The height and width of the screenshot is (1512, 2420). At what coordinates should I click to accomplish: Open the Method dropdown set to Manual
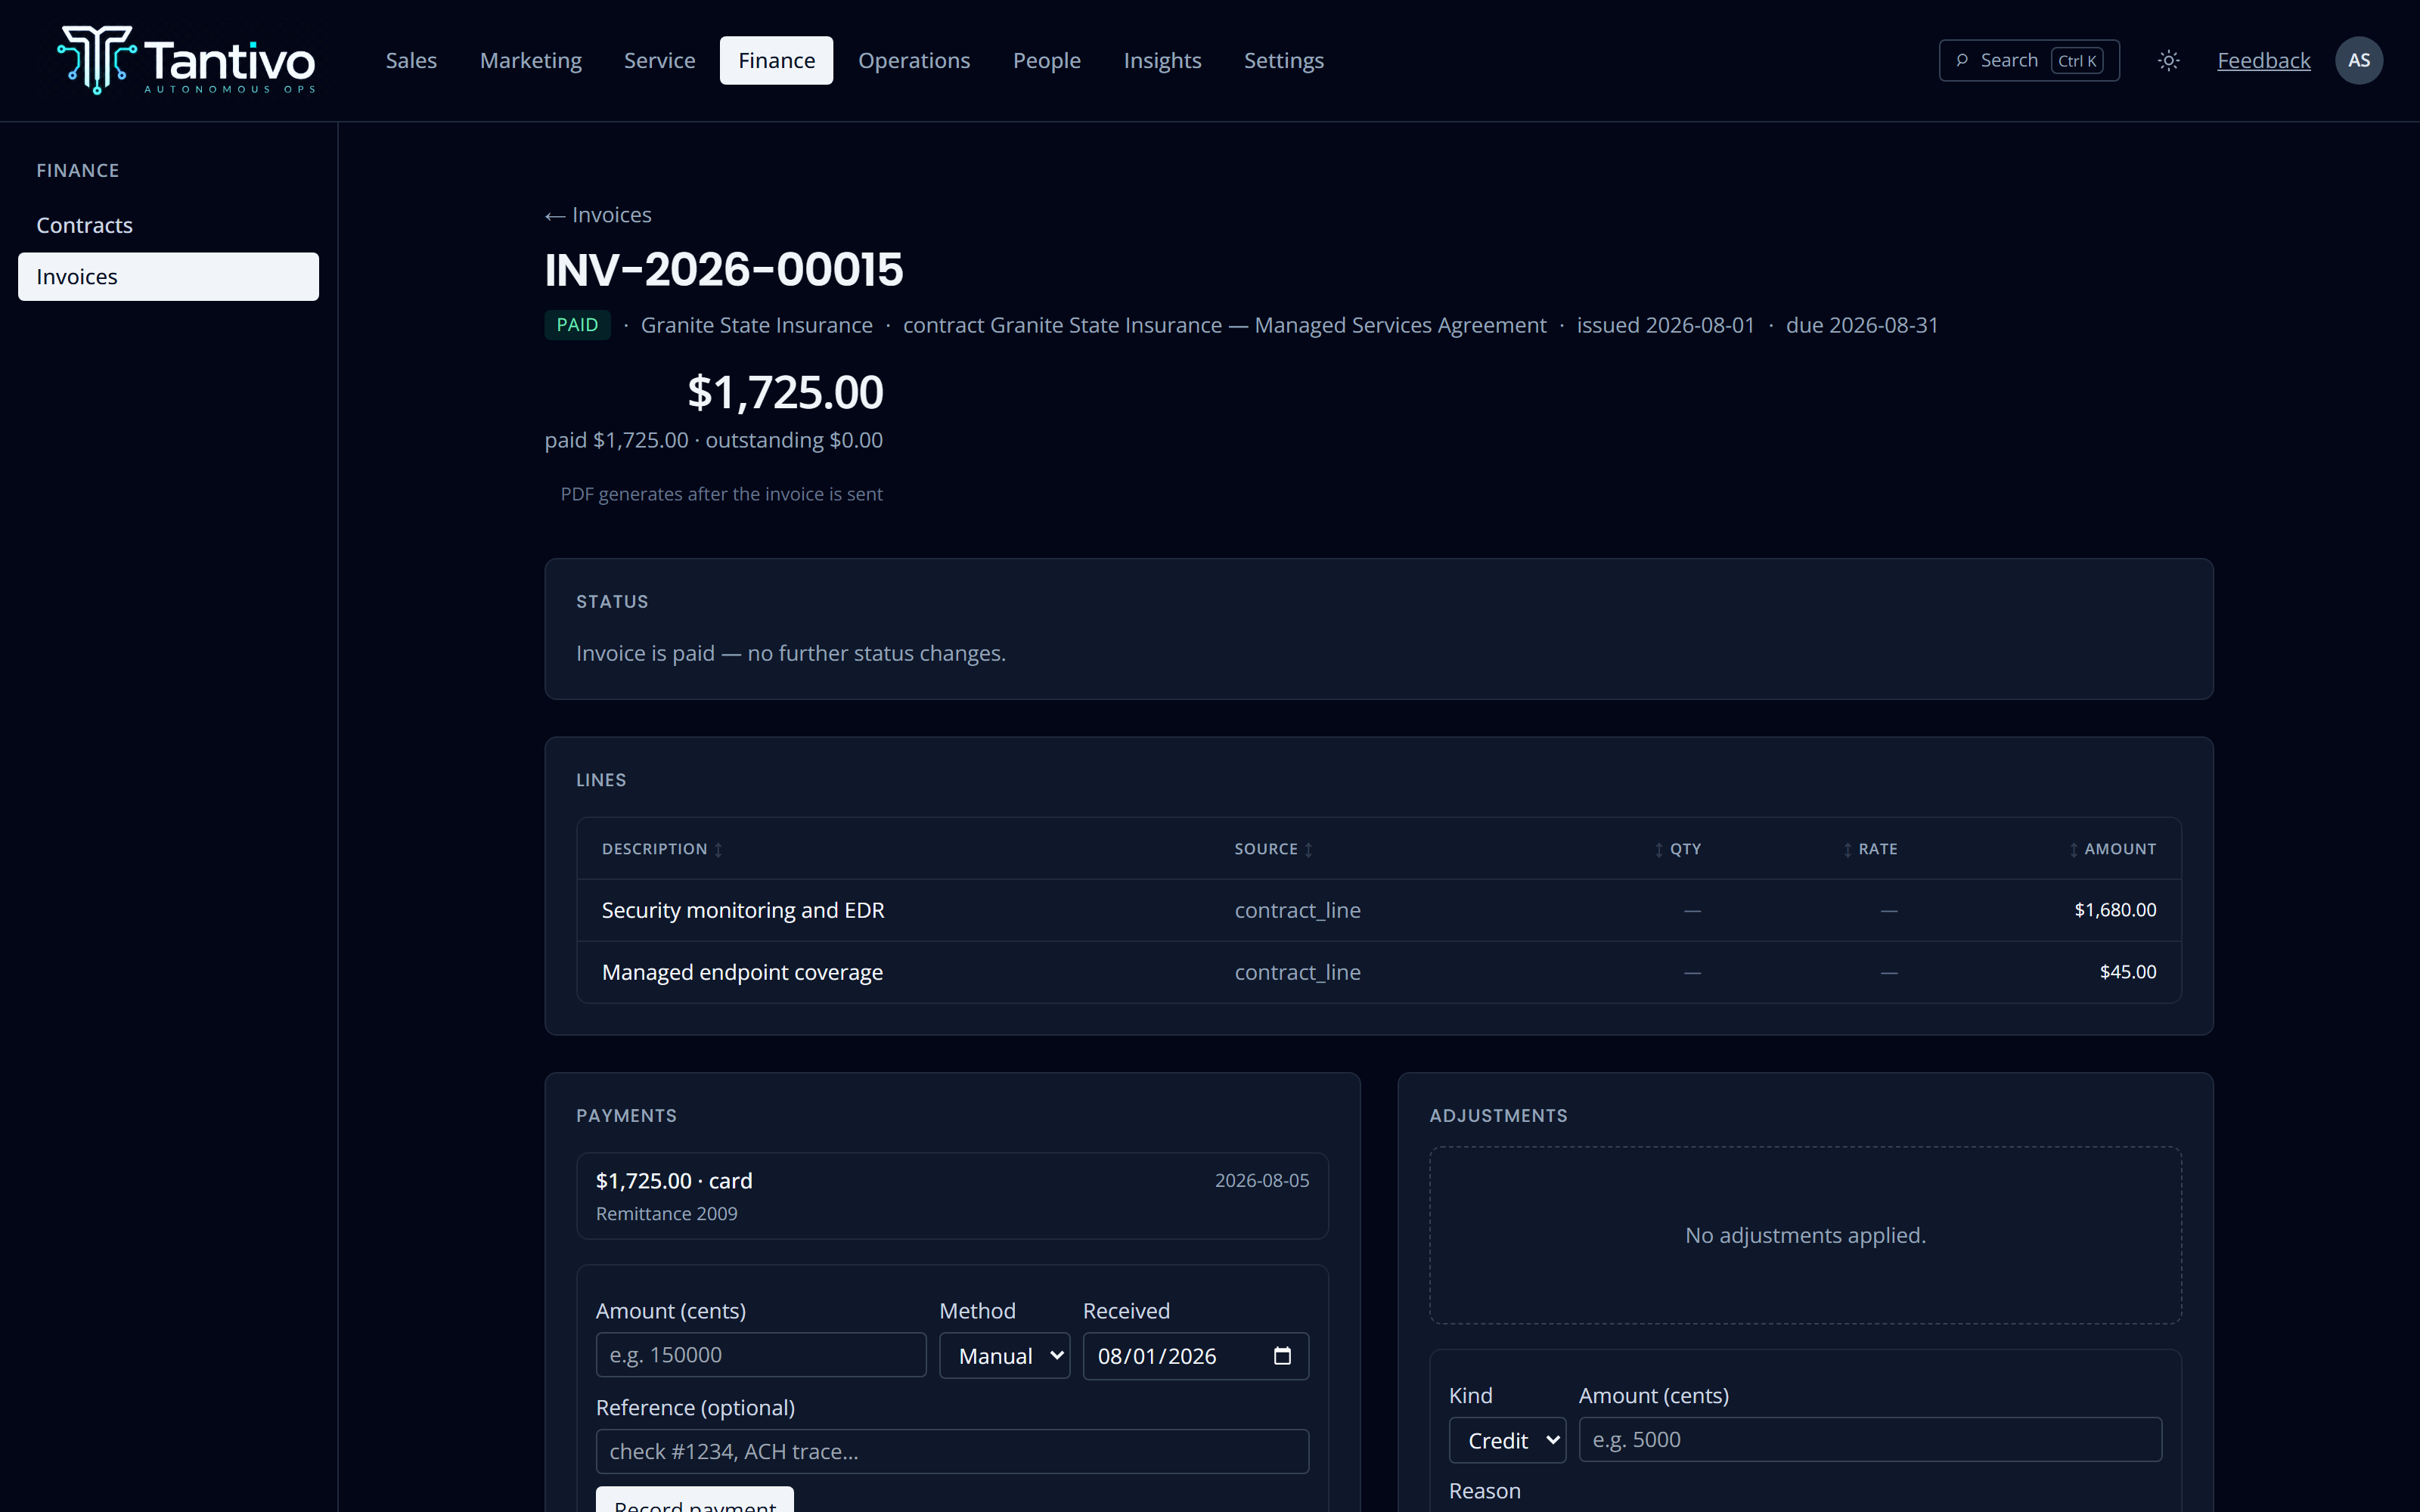tap(1004, 1356)
